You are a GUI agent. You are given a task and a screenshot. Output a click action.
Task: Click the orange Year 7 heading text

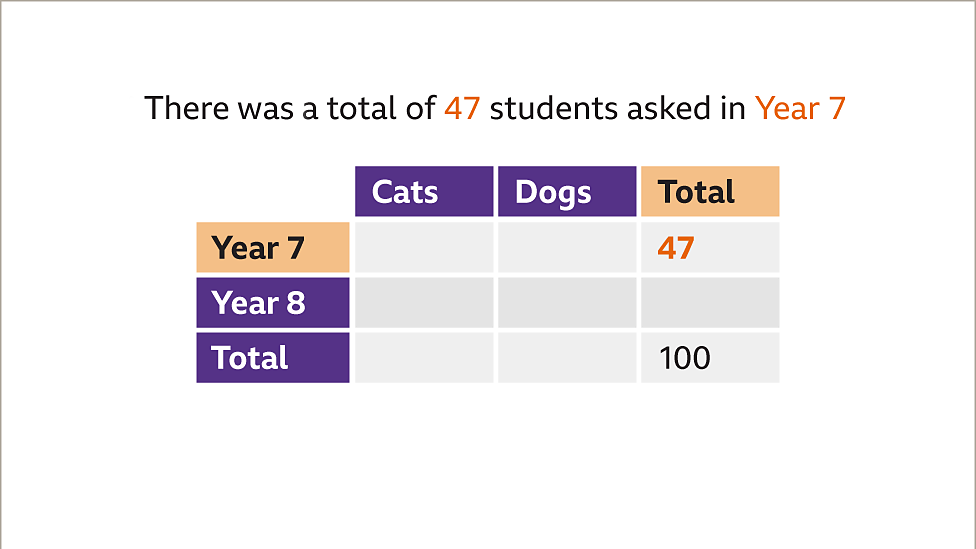click(800, 108)
